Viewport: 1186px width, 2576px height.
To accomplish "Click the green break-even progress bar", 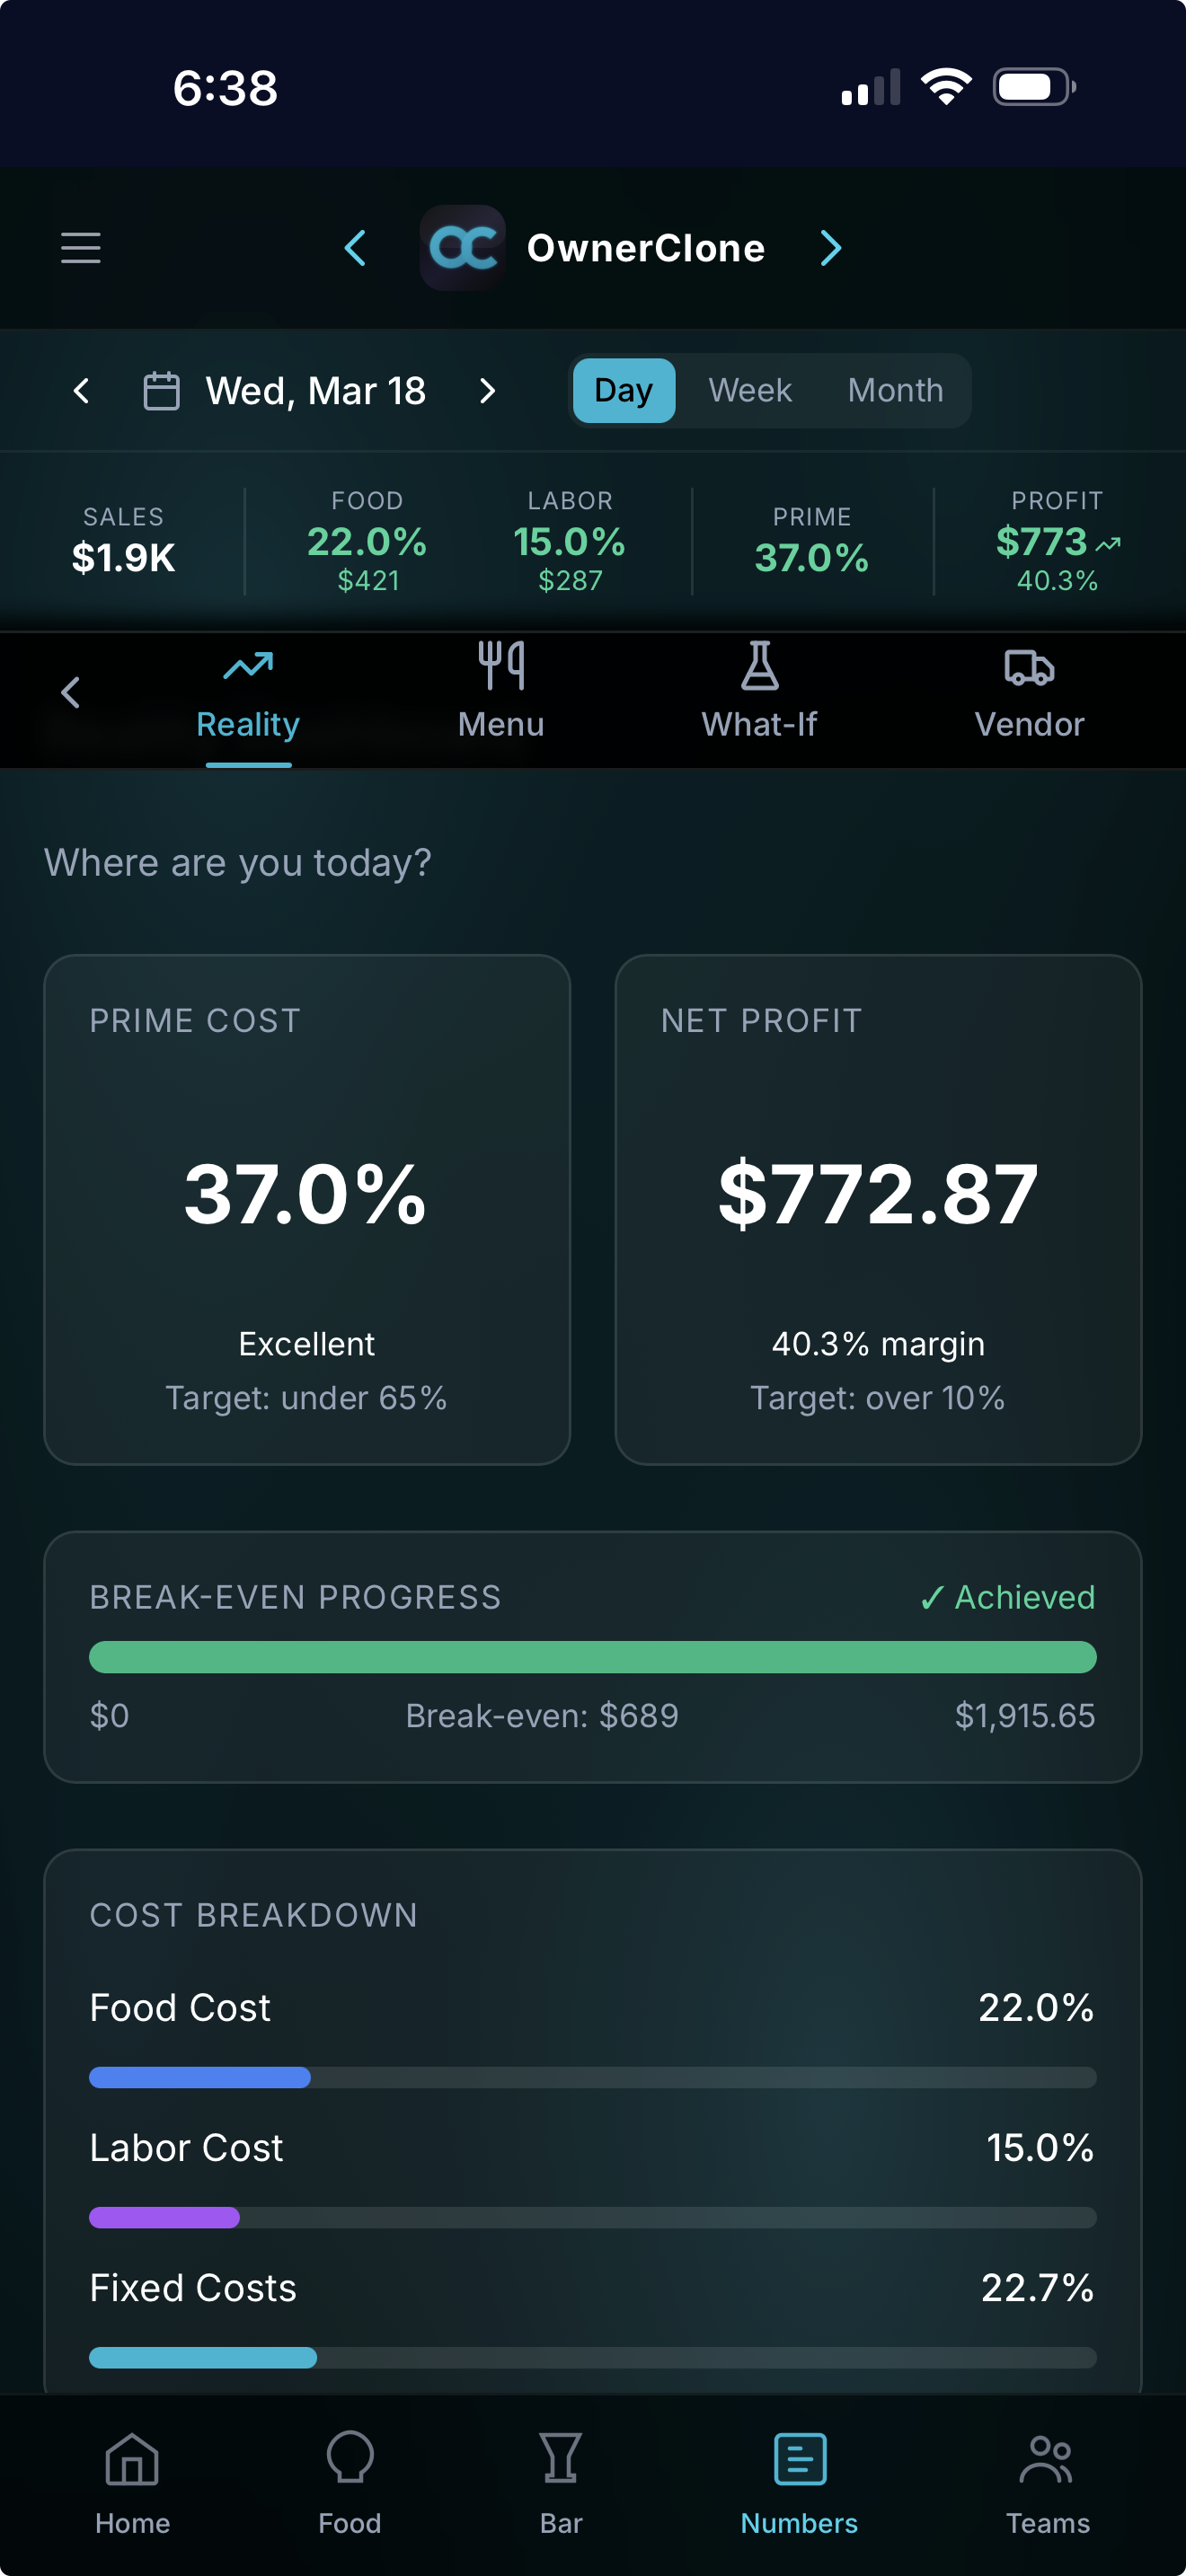I will coord(593,1657).
